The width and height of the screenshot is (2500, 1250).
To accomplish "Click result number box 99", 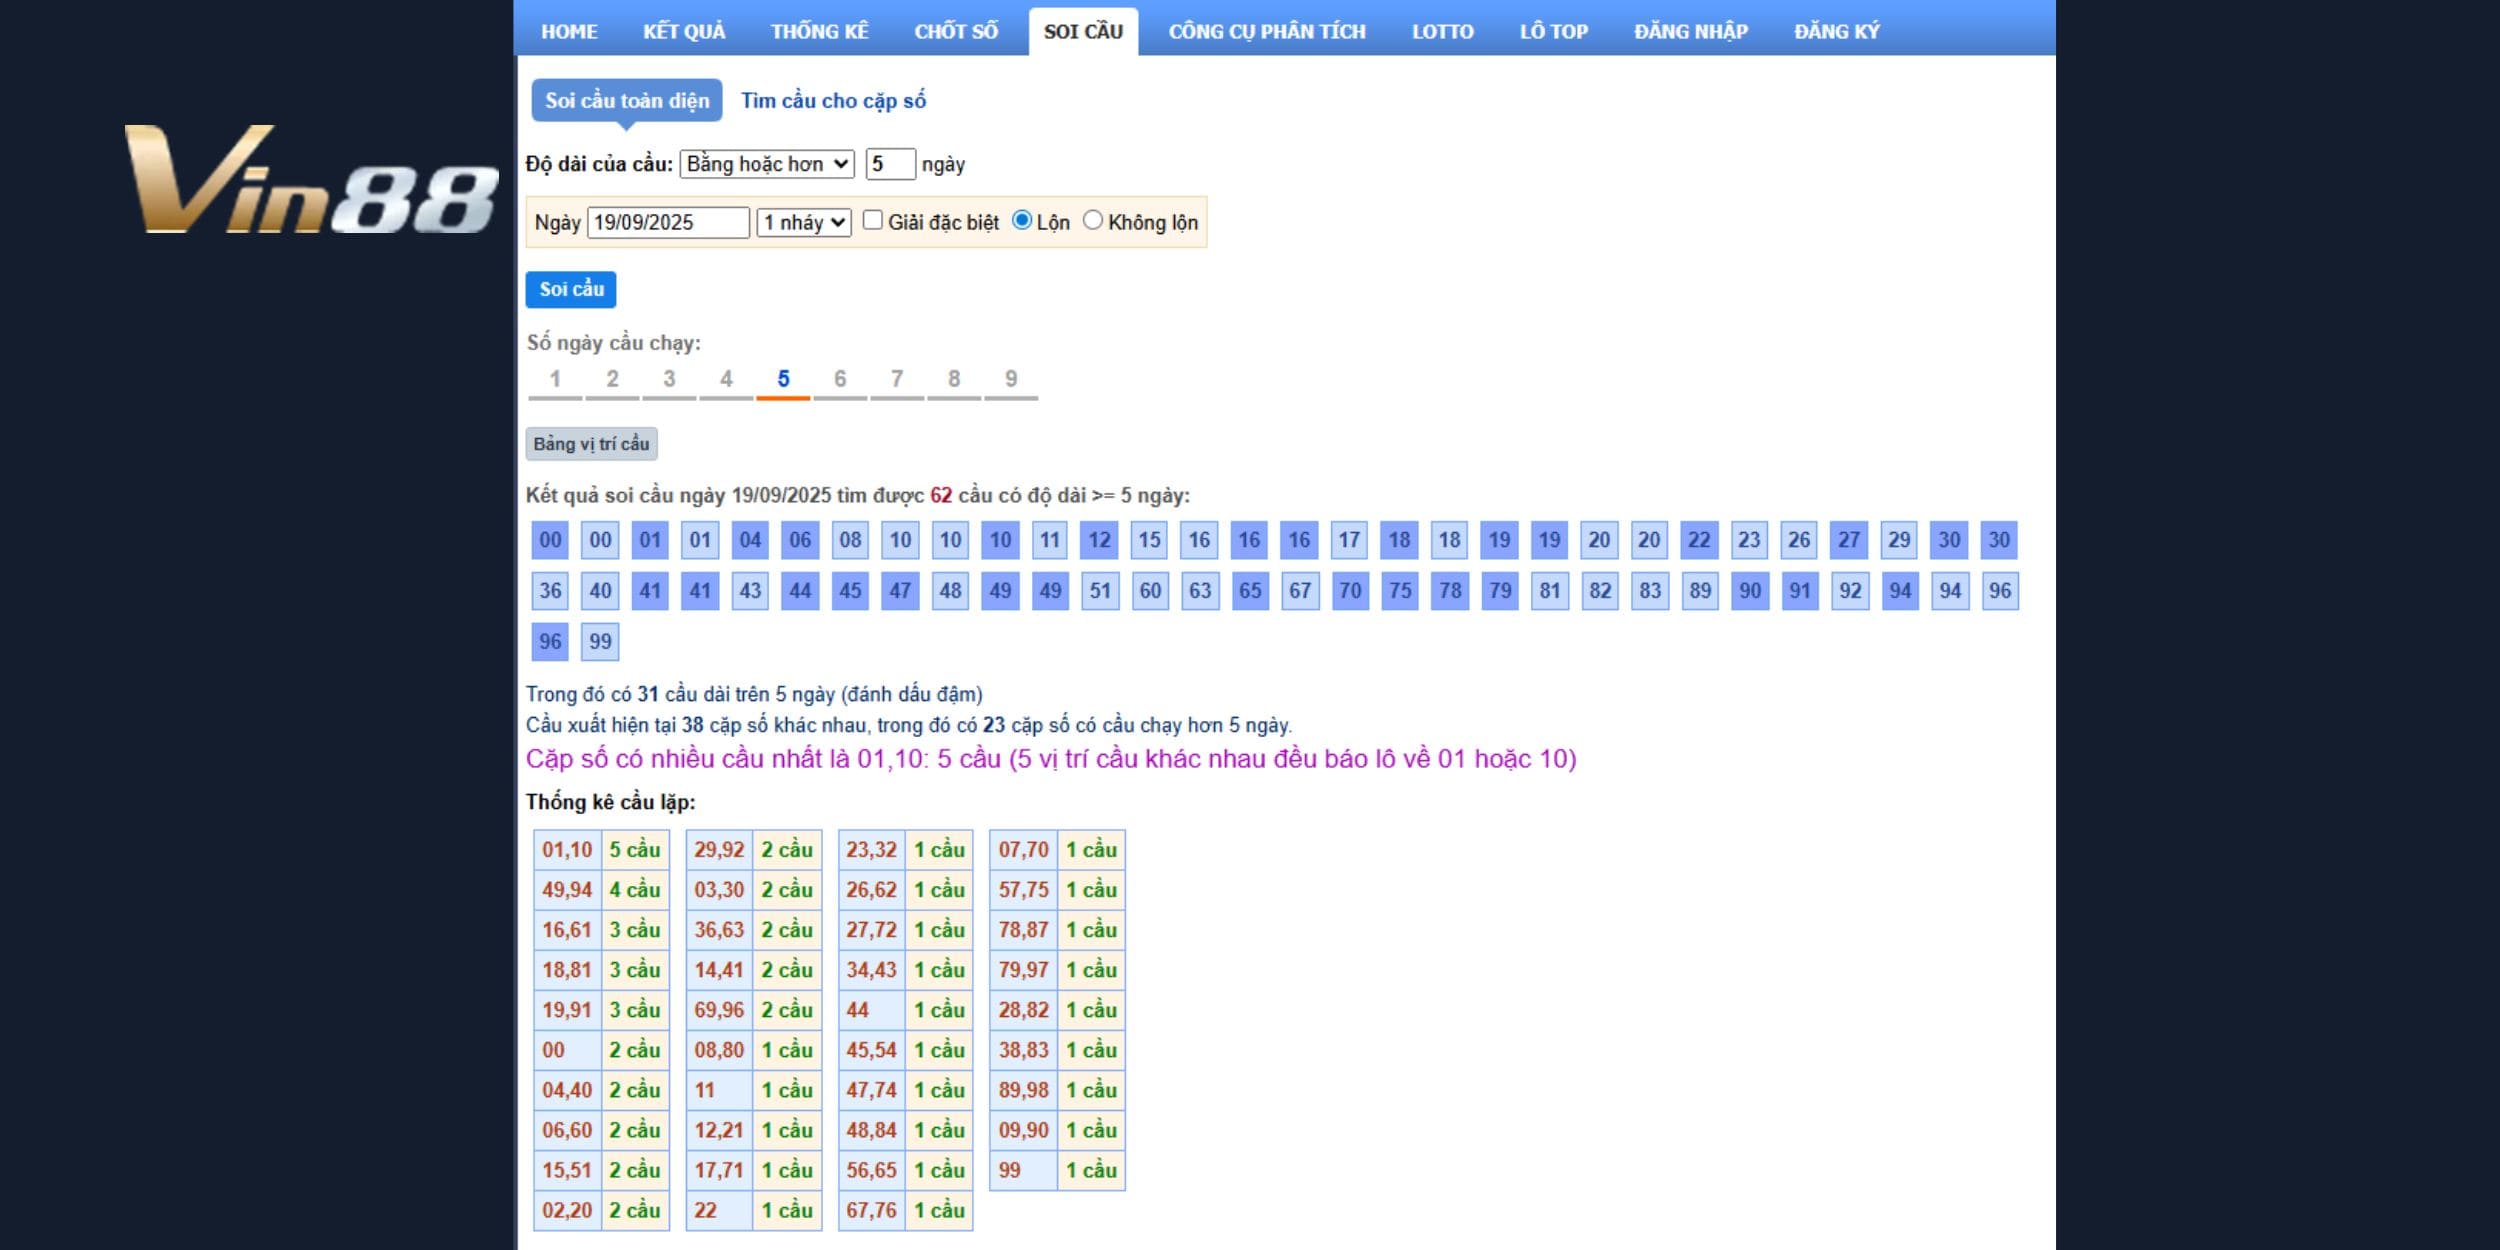I will [x=600, y=642].
